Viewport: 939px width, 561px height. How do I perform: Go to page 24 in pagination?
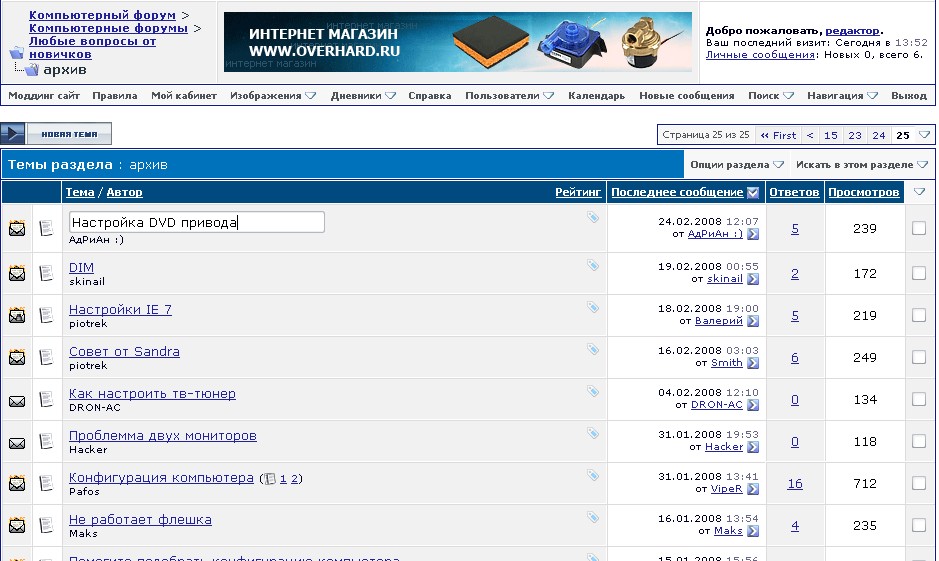click(879, 135)
